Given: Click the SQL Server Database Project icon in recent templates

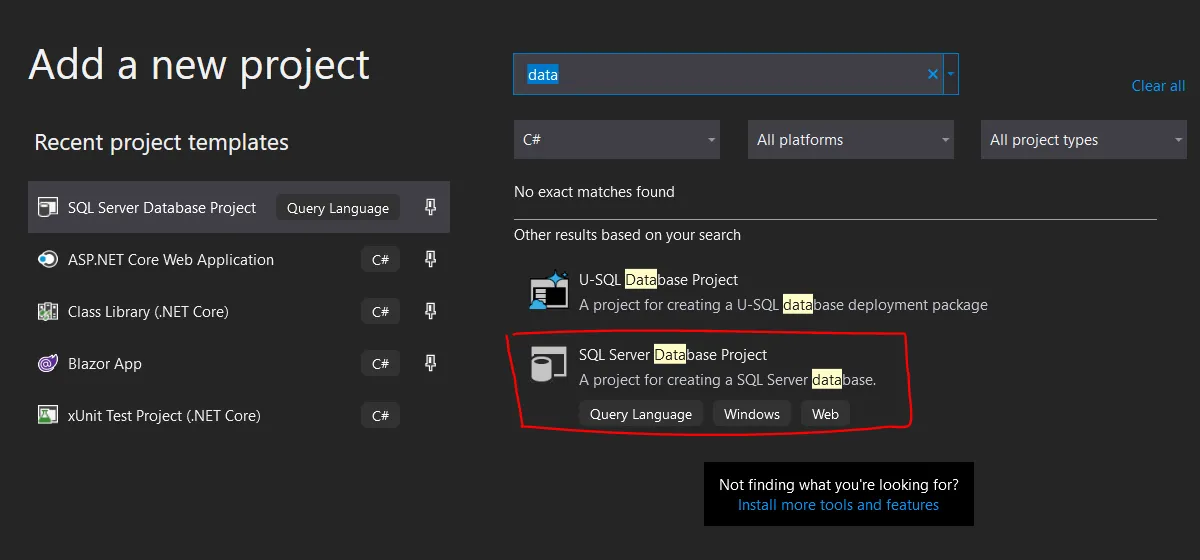Looking at the screenshot, I should (x=47, y=208).
